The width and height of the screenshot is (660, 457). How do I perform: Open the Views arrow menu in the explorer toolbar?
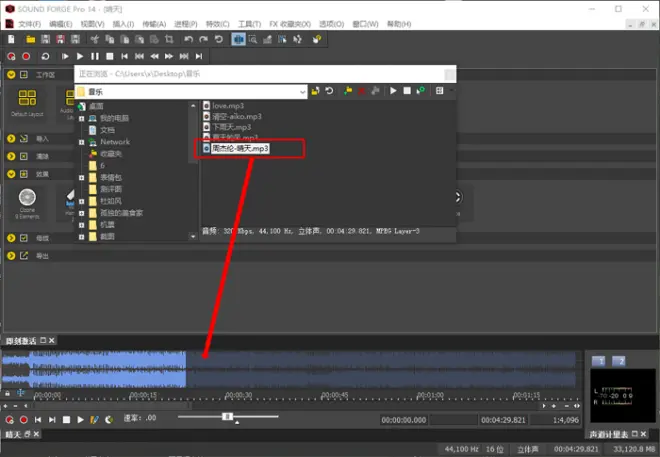(452, 90)
